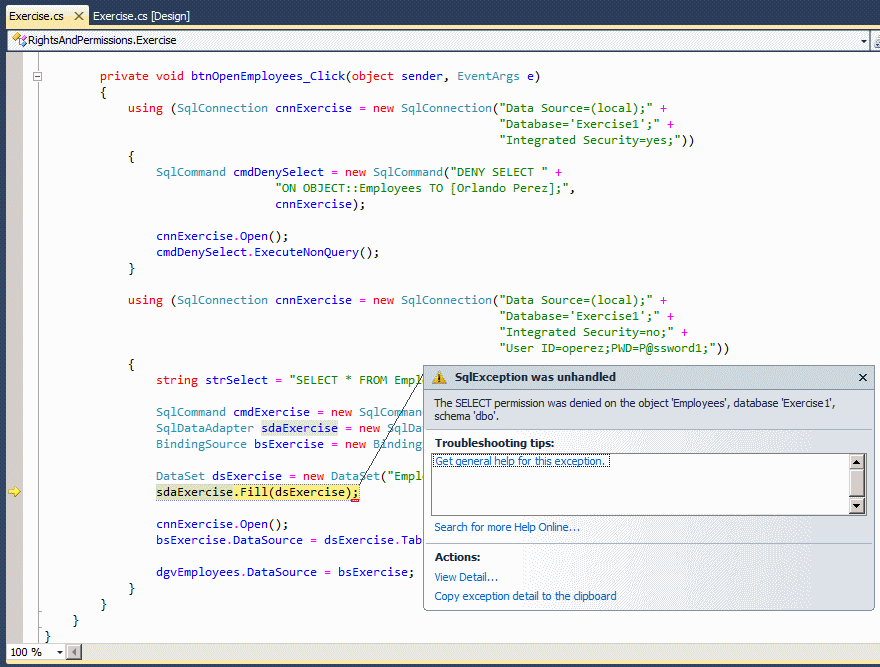The image size is (880, 667).
Task: Collapse the btnOpenEmployees_Click method outline
Action: coord(38,76)
